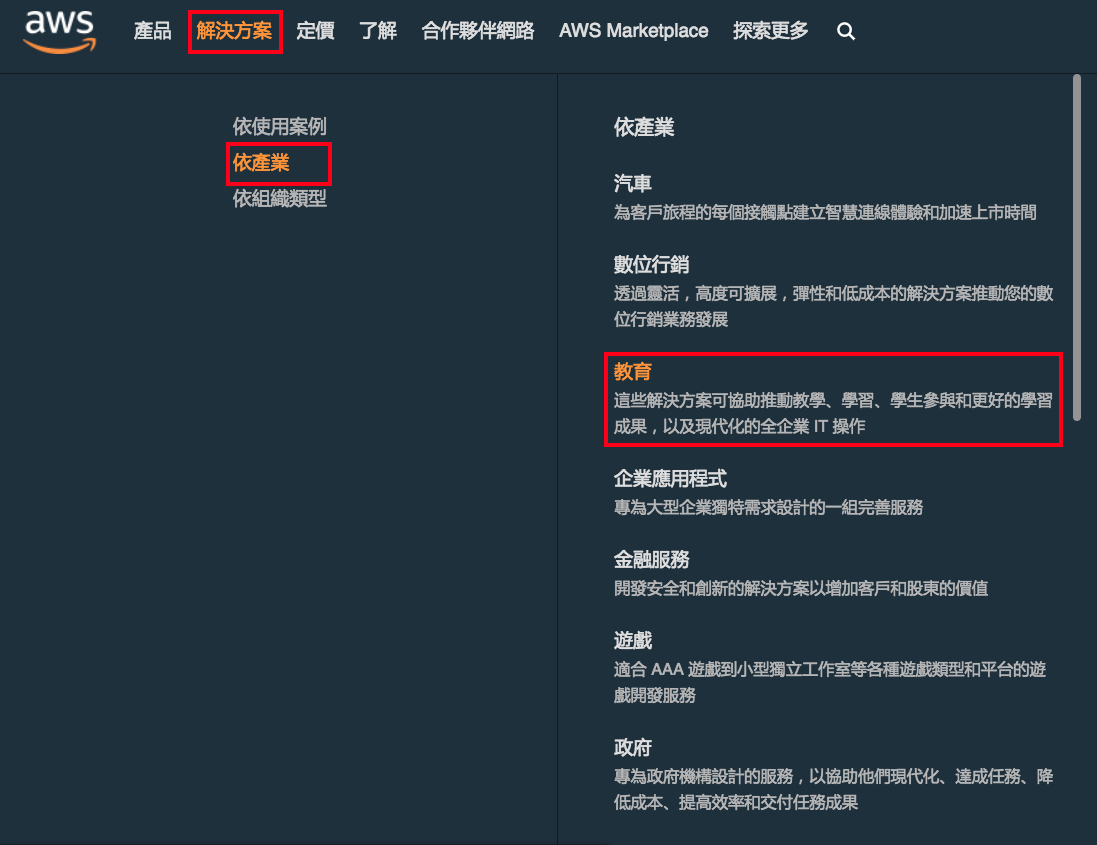The width and height of the screenshot is (1097, 845).
Task: Open the 教育 industry link
Action: tap(632, 371)
